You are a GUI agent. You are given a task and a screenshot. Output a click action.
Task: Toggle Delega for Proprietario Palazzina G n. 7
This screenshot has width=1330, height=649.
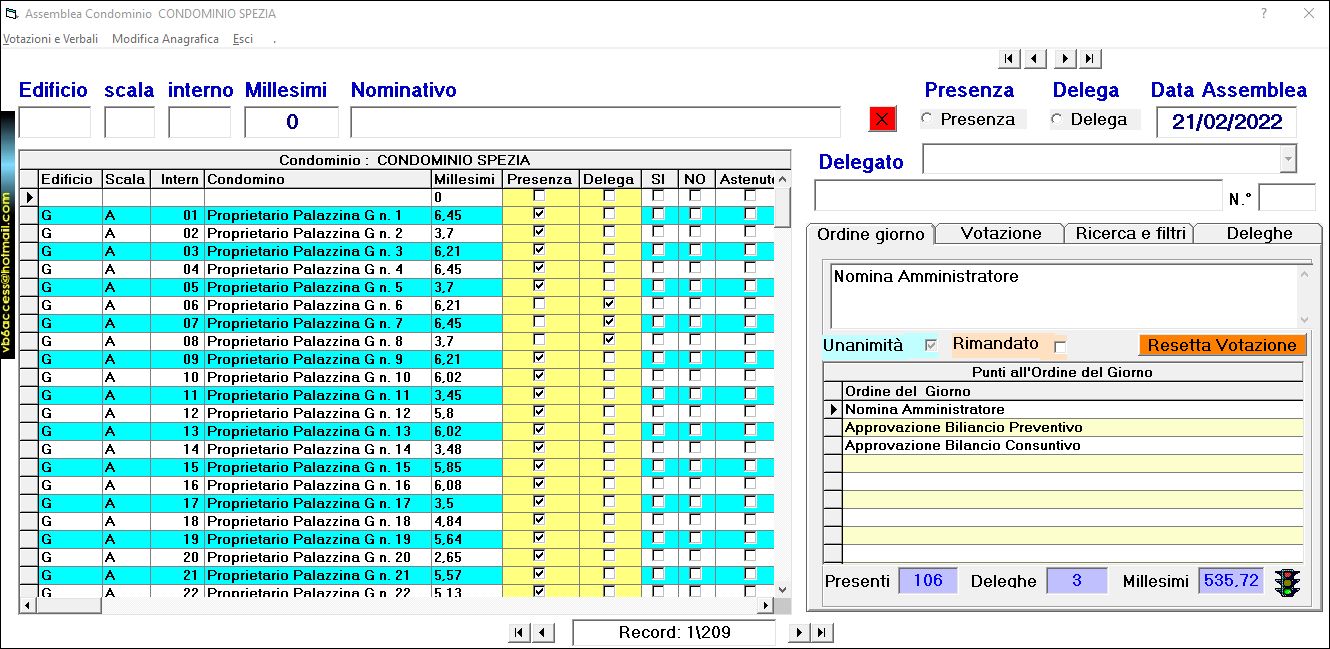pos(610,323)
